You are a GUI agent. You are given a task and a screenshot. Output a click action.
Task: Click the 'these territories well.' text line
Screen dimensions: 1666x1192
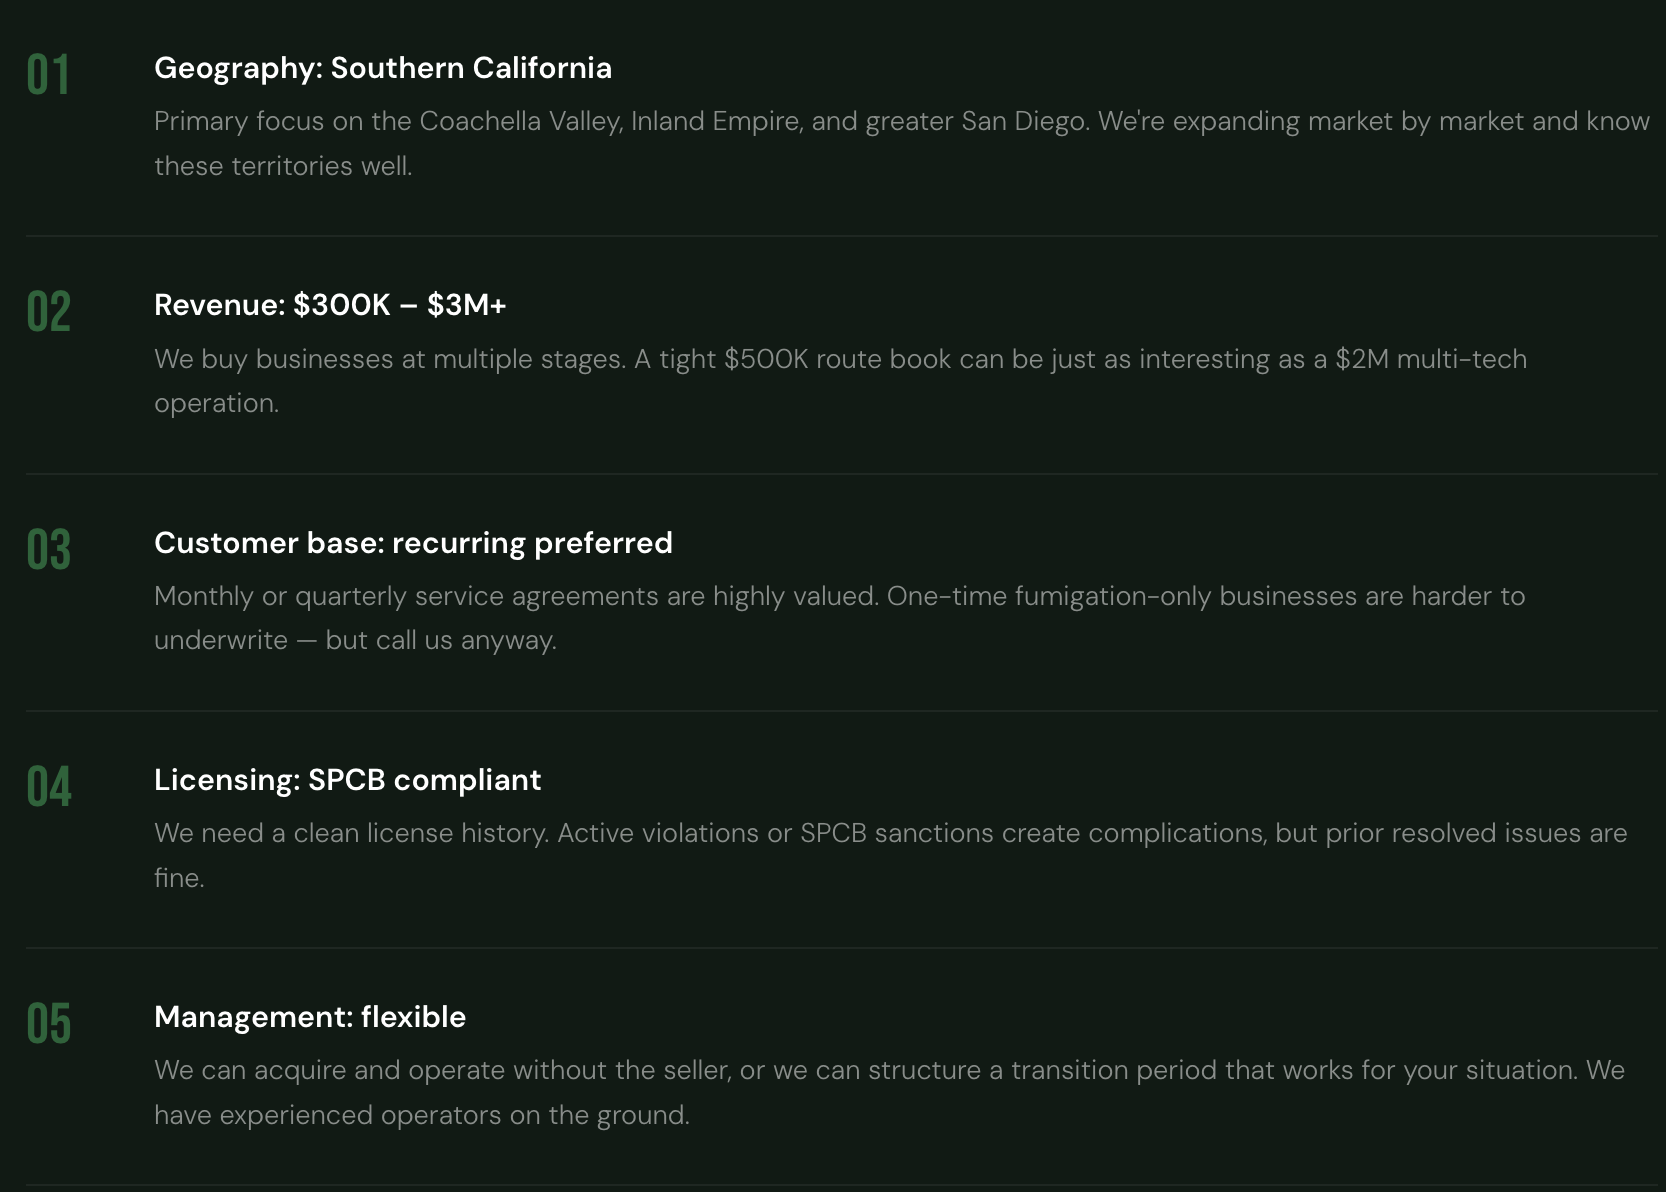pos(283,166)
